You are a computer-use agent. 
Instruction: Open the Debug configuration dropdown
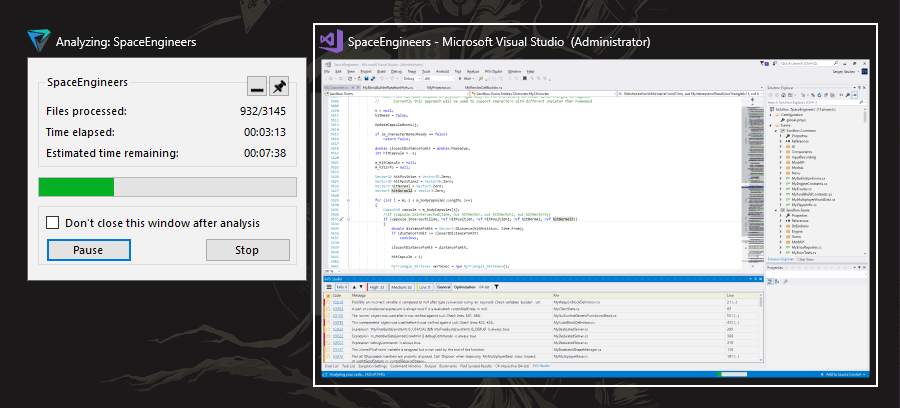tap(412, 79)
